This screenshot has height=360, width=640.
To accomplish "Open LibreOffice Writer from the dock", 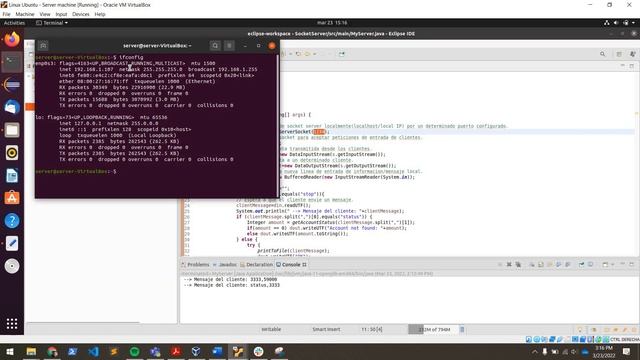I will pyautogui.click(x=12, y=176).
